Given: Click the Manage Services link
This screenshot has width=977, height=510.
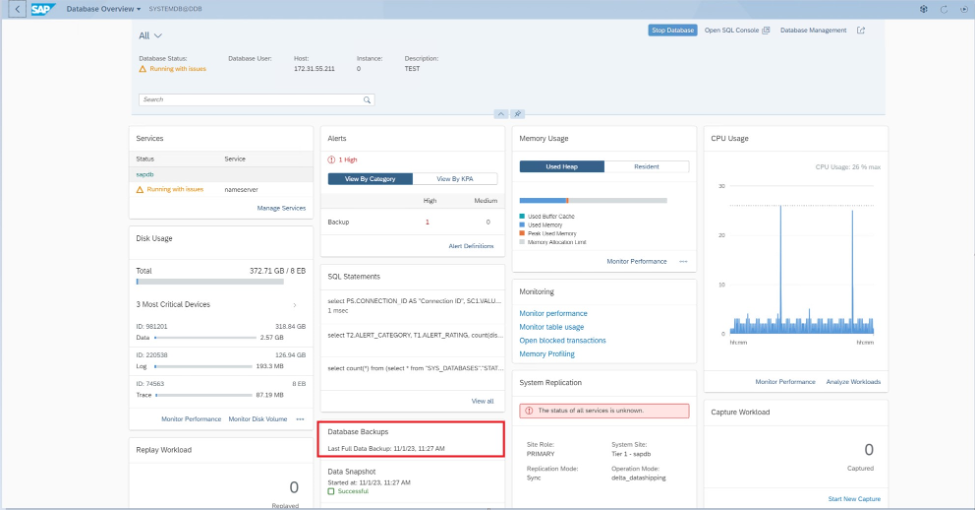Looking at the screenshot, I should click(x=281, y=208).
